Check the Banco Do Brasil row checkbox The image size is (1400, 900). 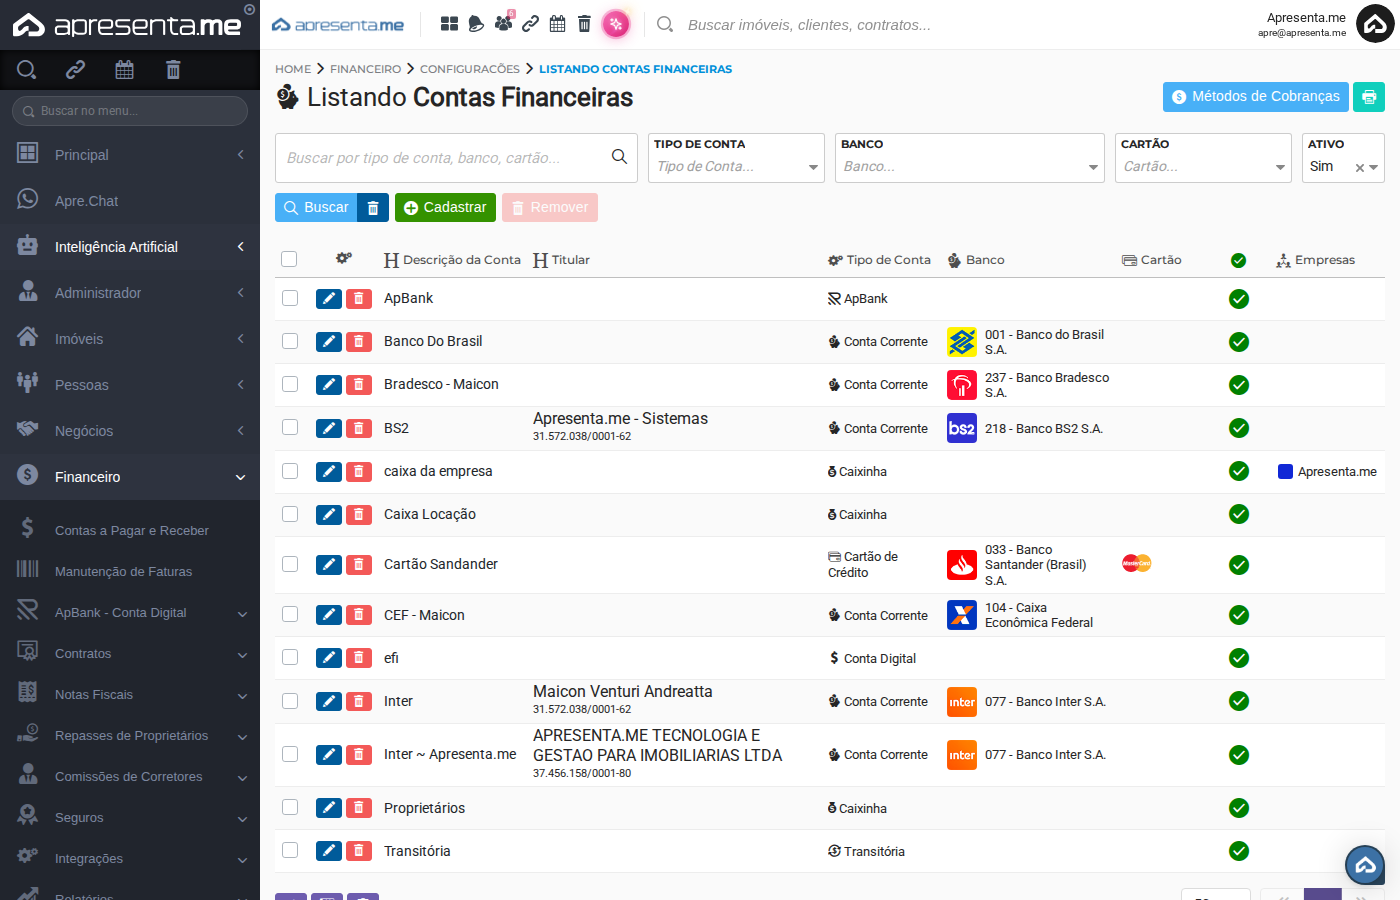click(290, 341)
